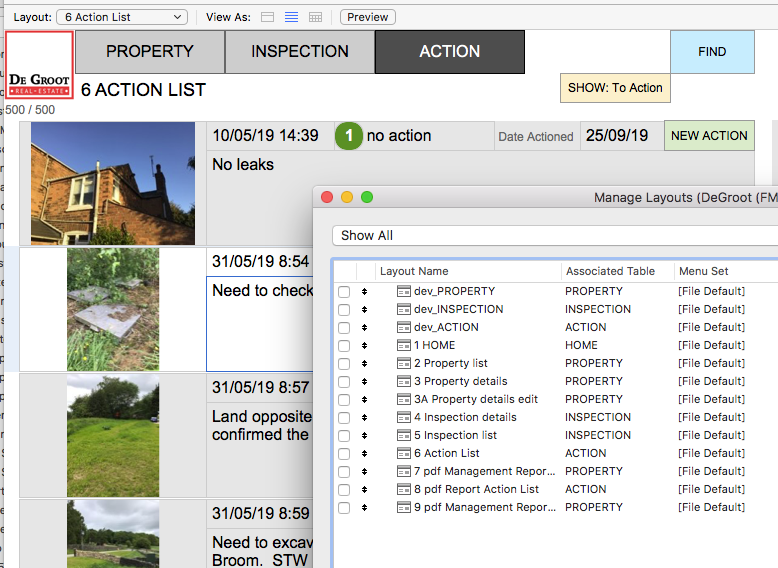778x568 pixels.
Task: Click [File Default] menu set for 1 HOME
Action: click(712, 345)
